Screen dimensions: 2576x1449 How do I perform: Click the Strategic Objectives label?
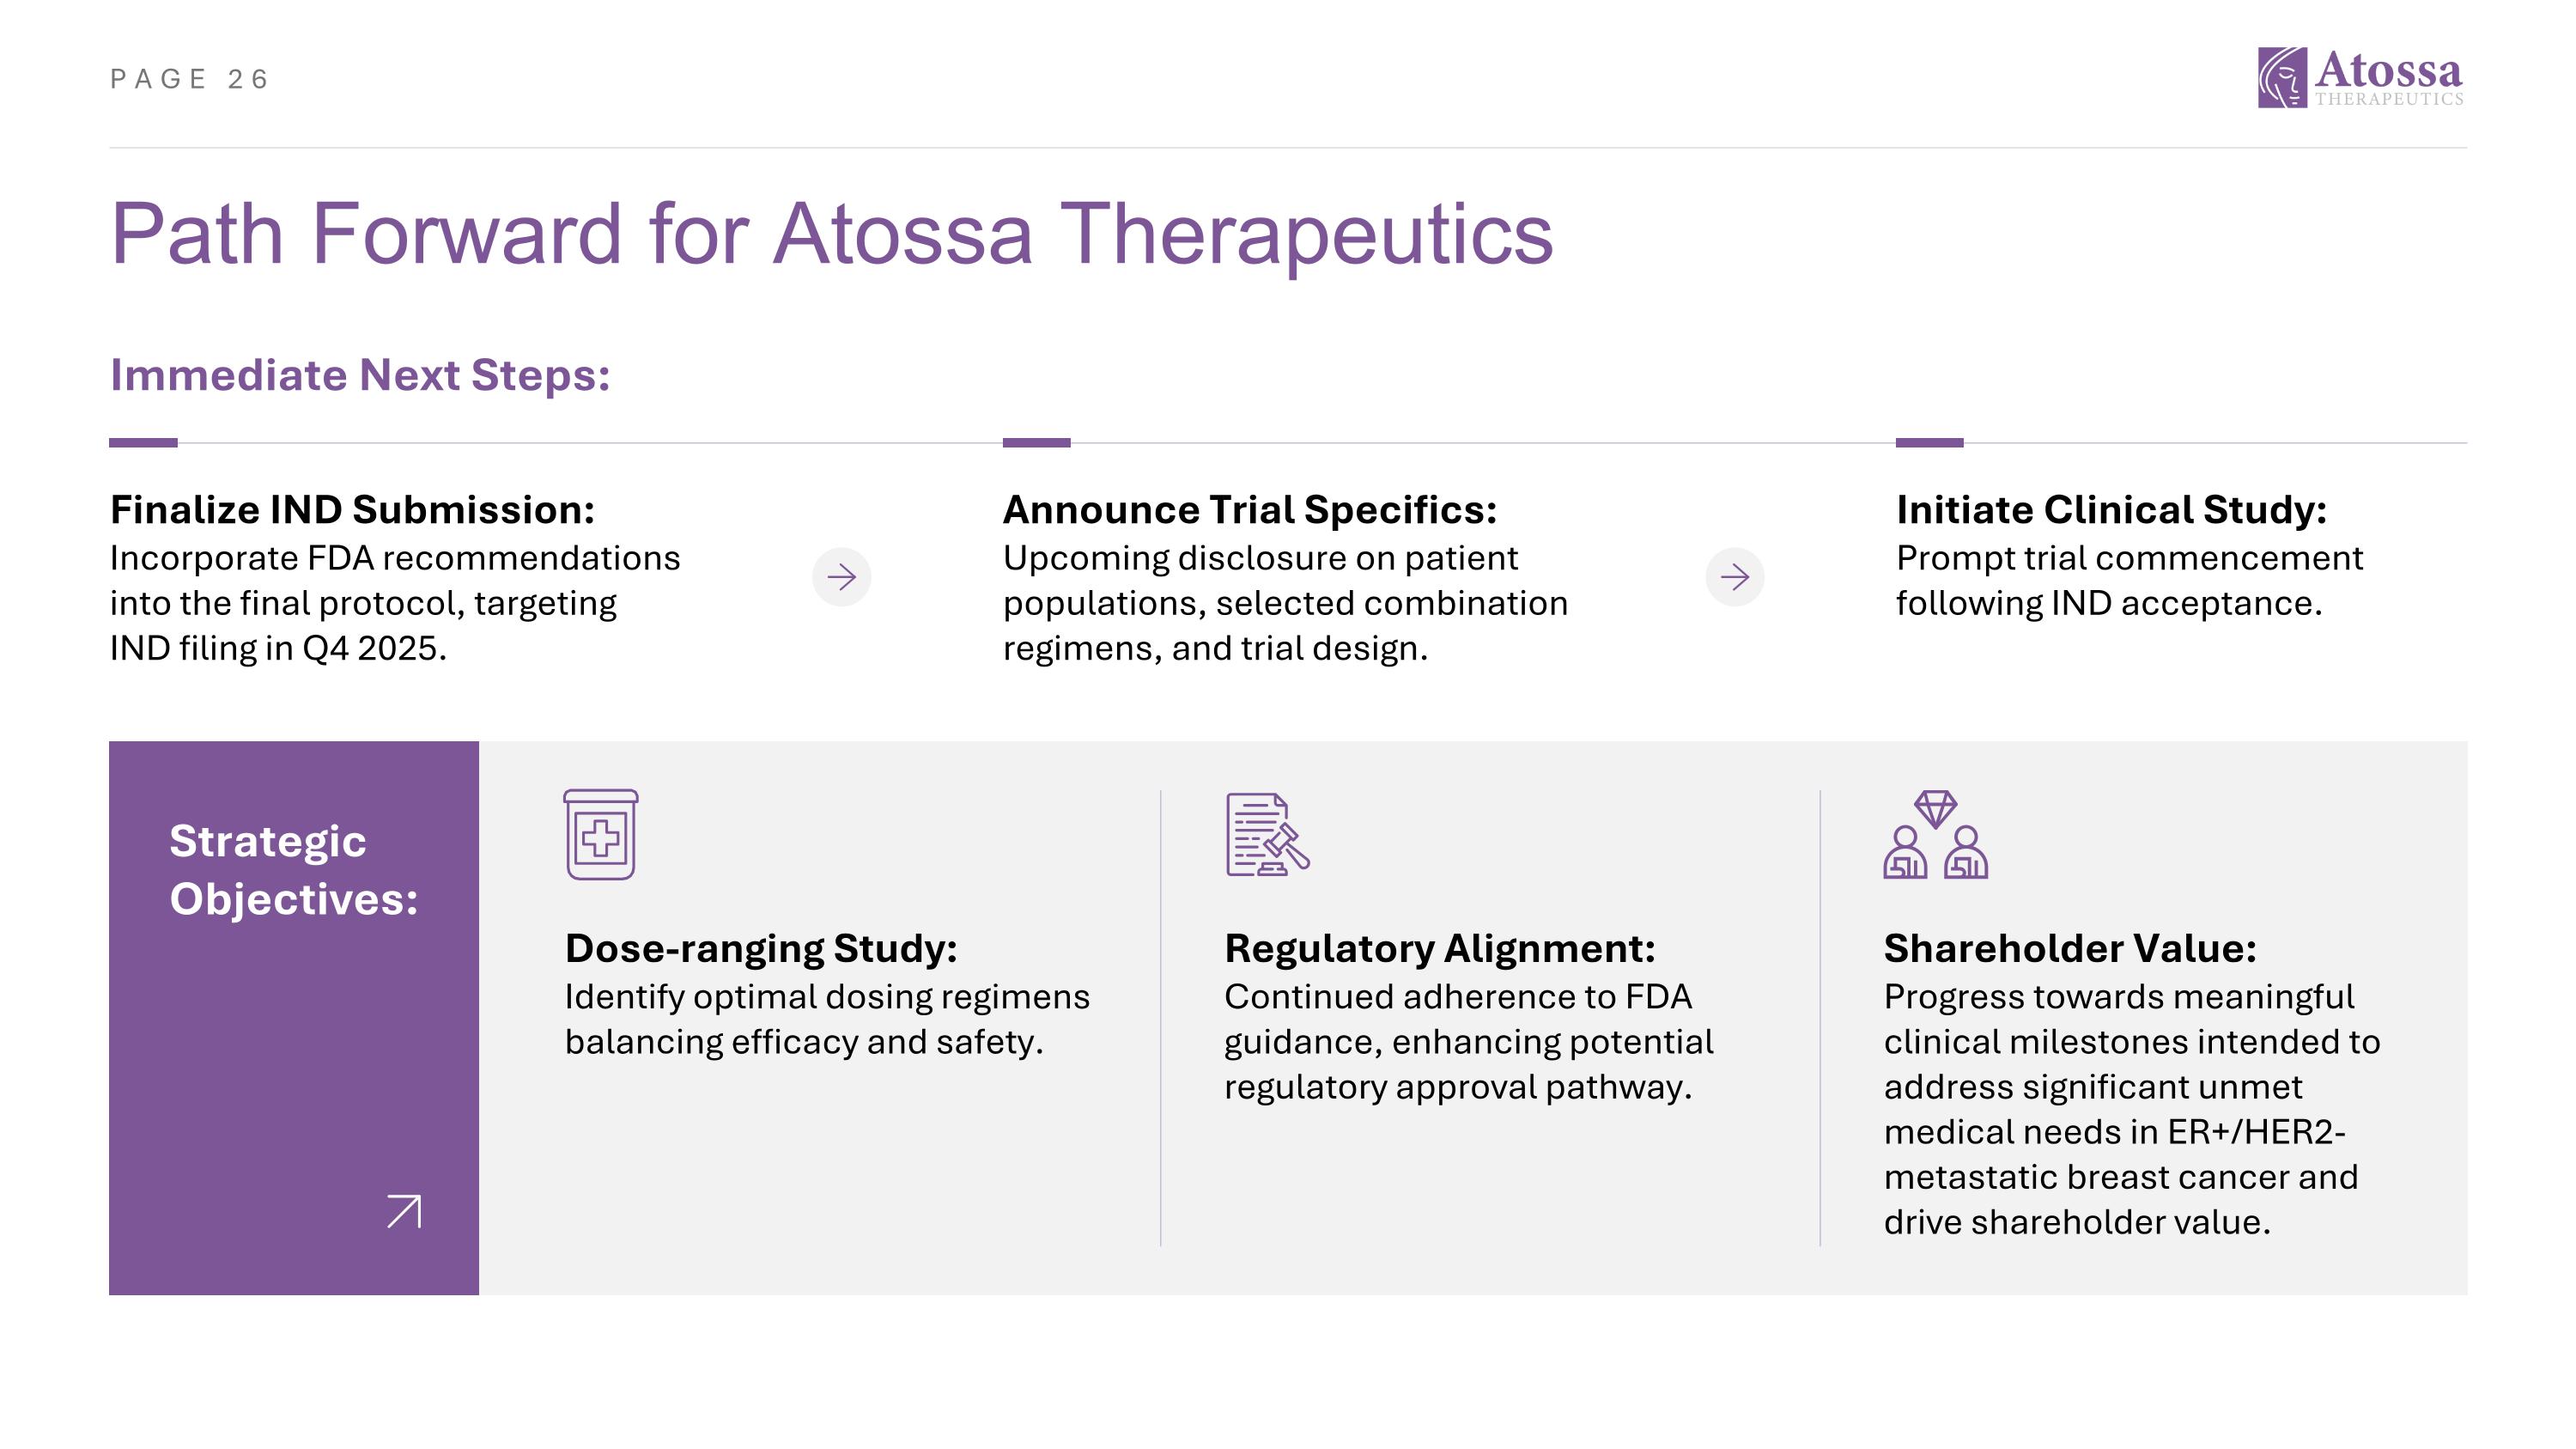293,869
